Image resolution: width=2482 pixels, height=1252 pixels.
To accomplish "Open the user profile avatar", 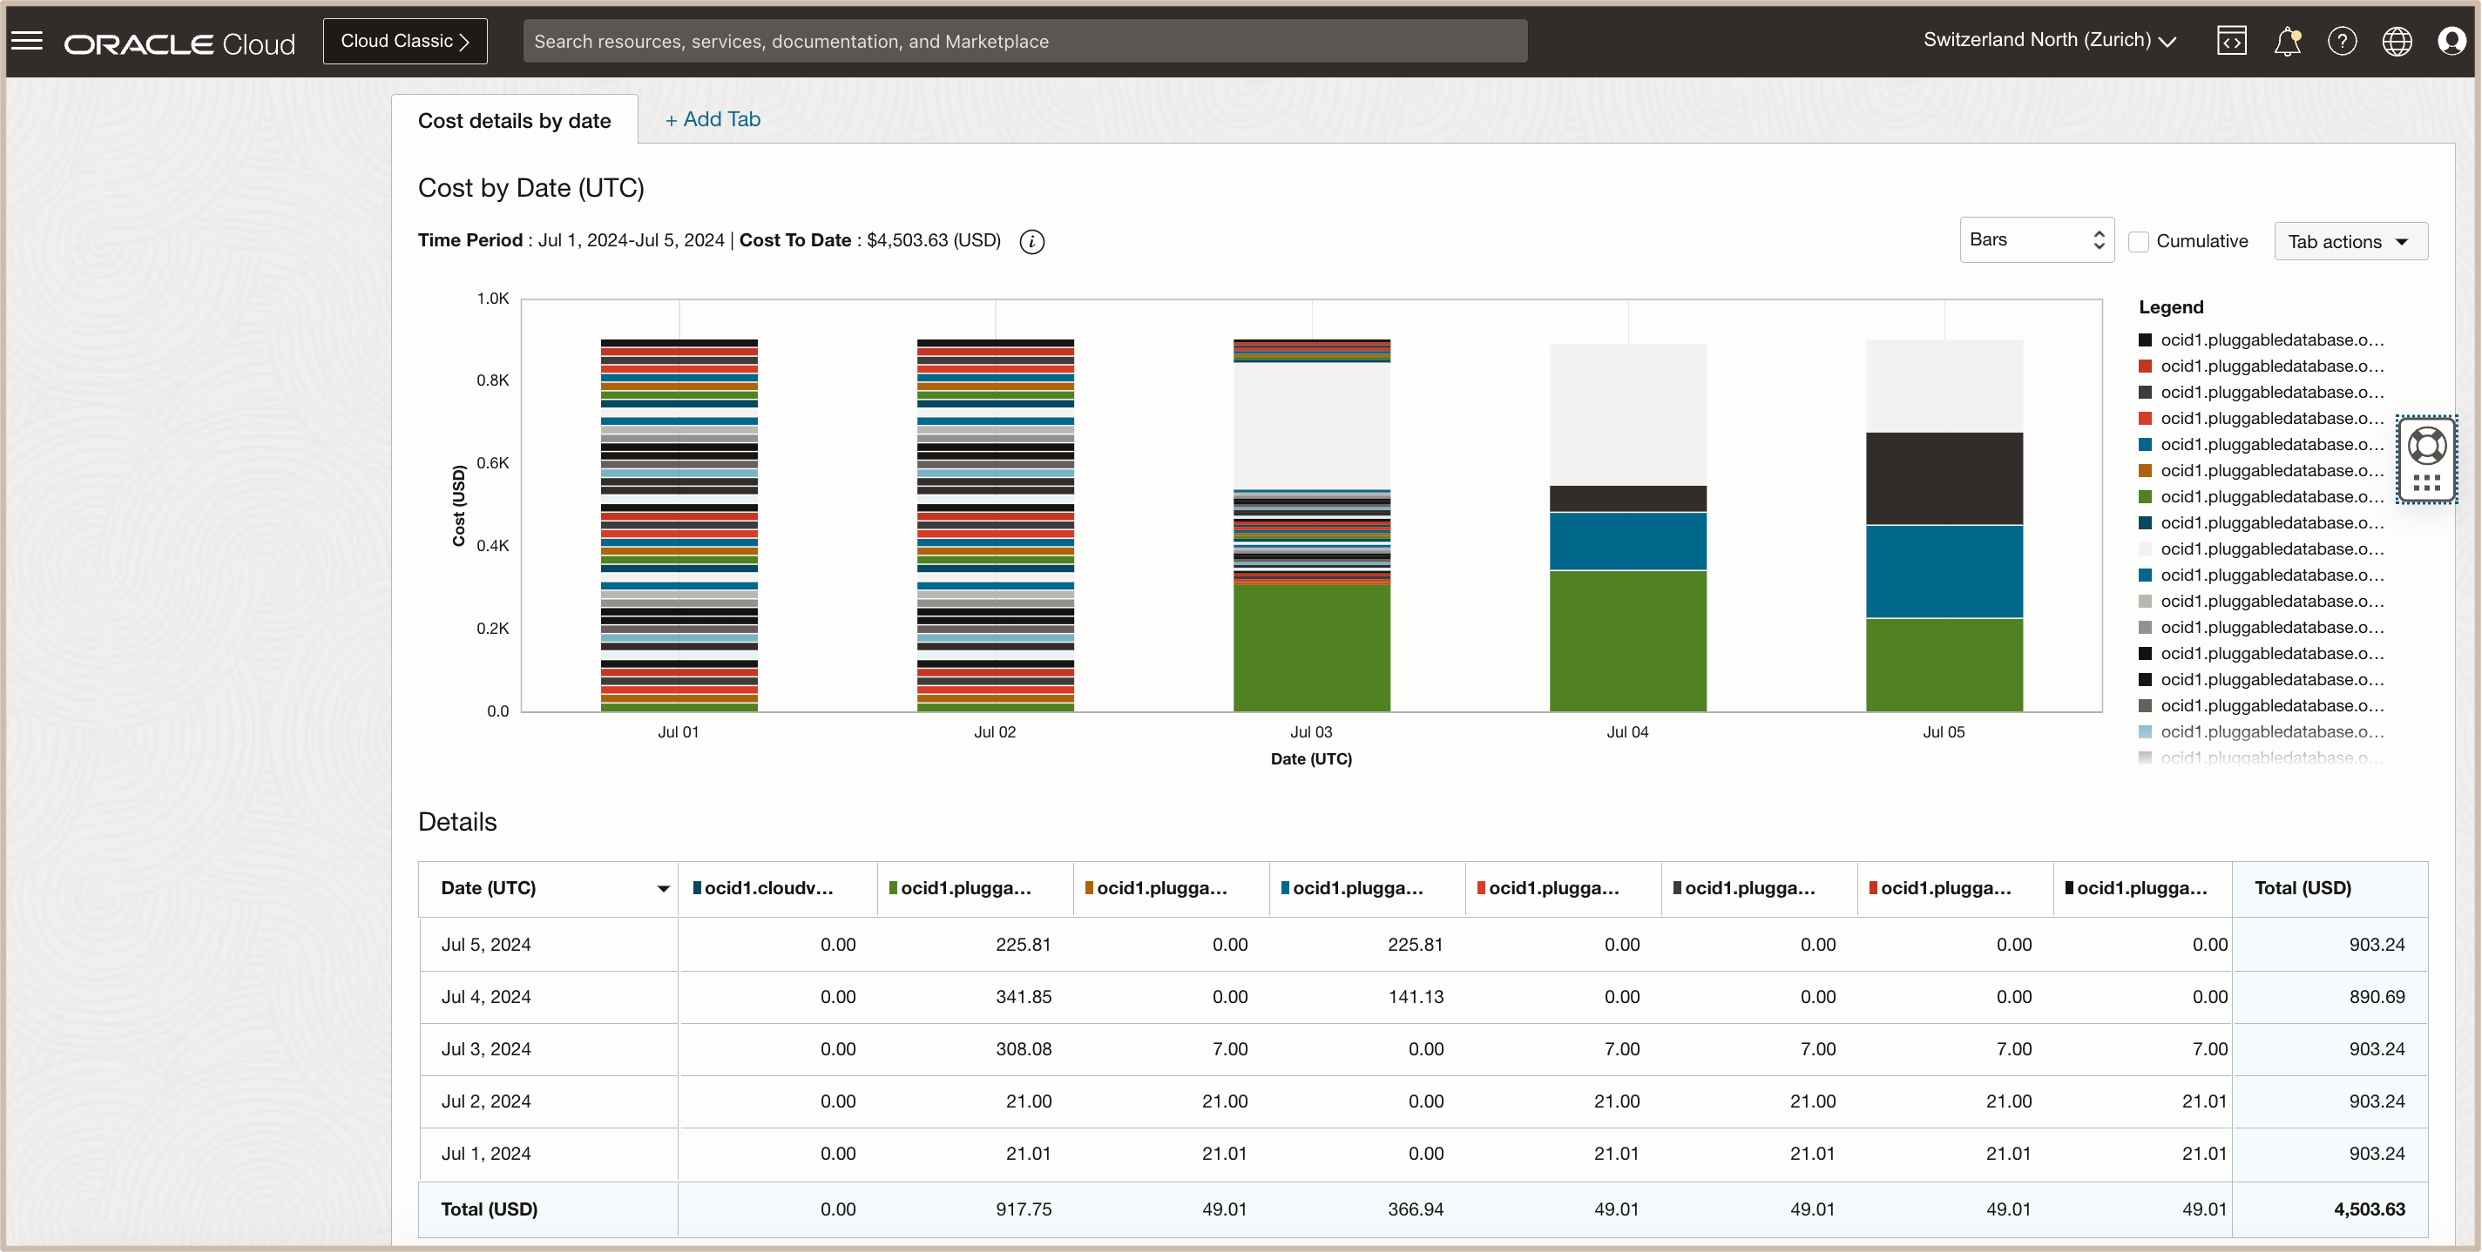I will click(x=2451, y=41).
